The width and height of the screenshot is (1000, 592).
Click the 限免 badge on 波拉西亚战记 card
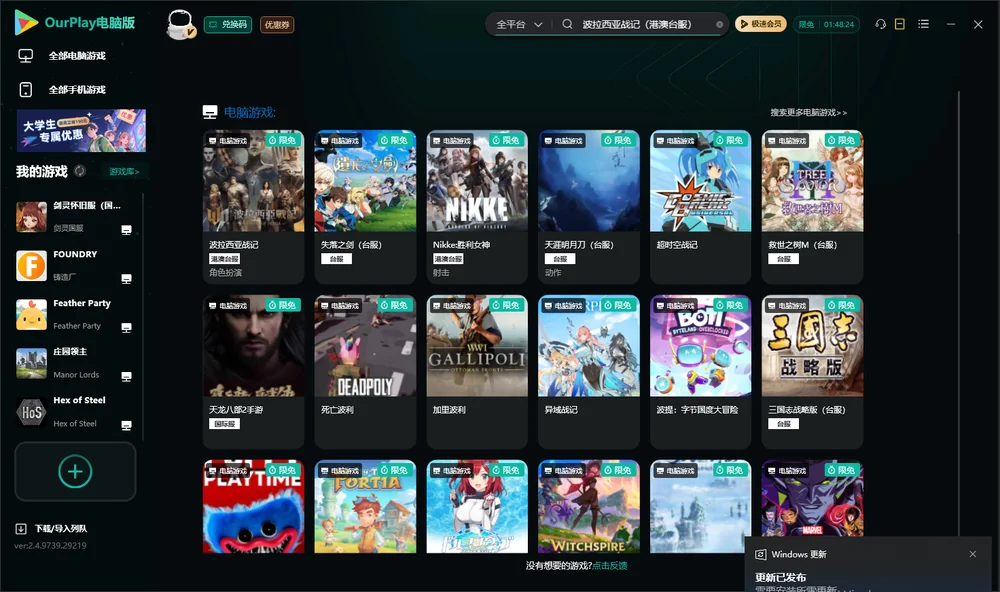point(283,140)
